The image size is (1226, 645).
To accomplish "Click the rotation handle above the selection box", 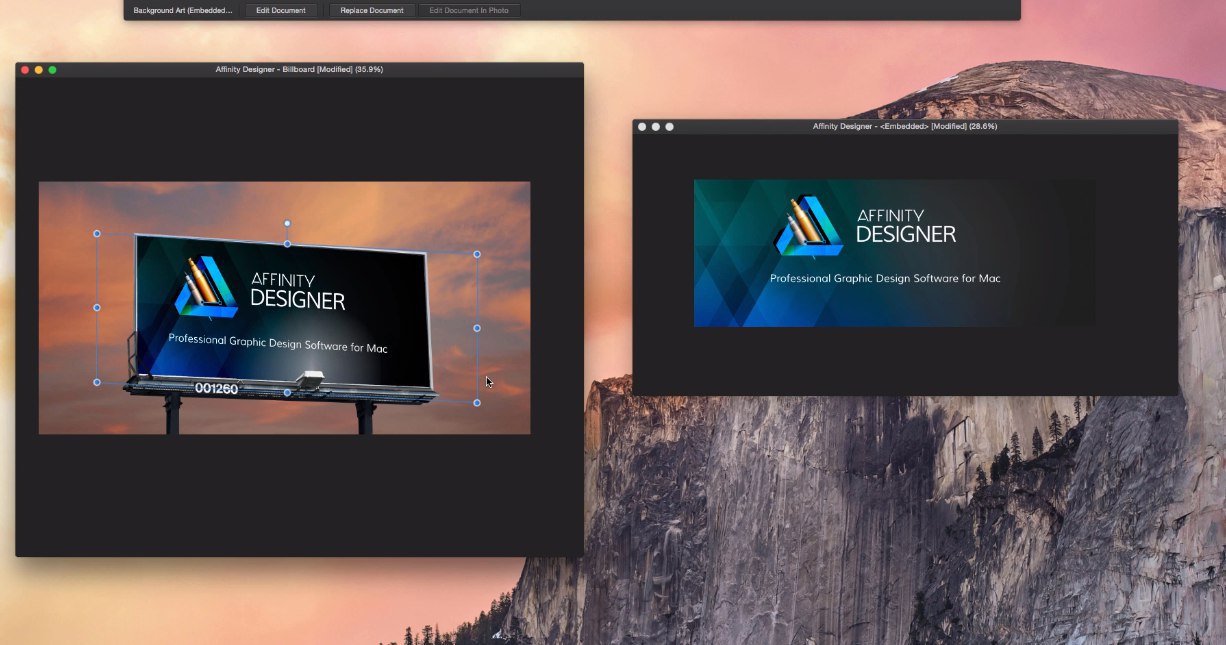I will click(287, 223).
